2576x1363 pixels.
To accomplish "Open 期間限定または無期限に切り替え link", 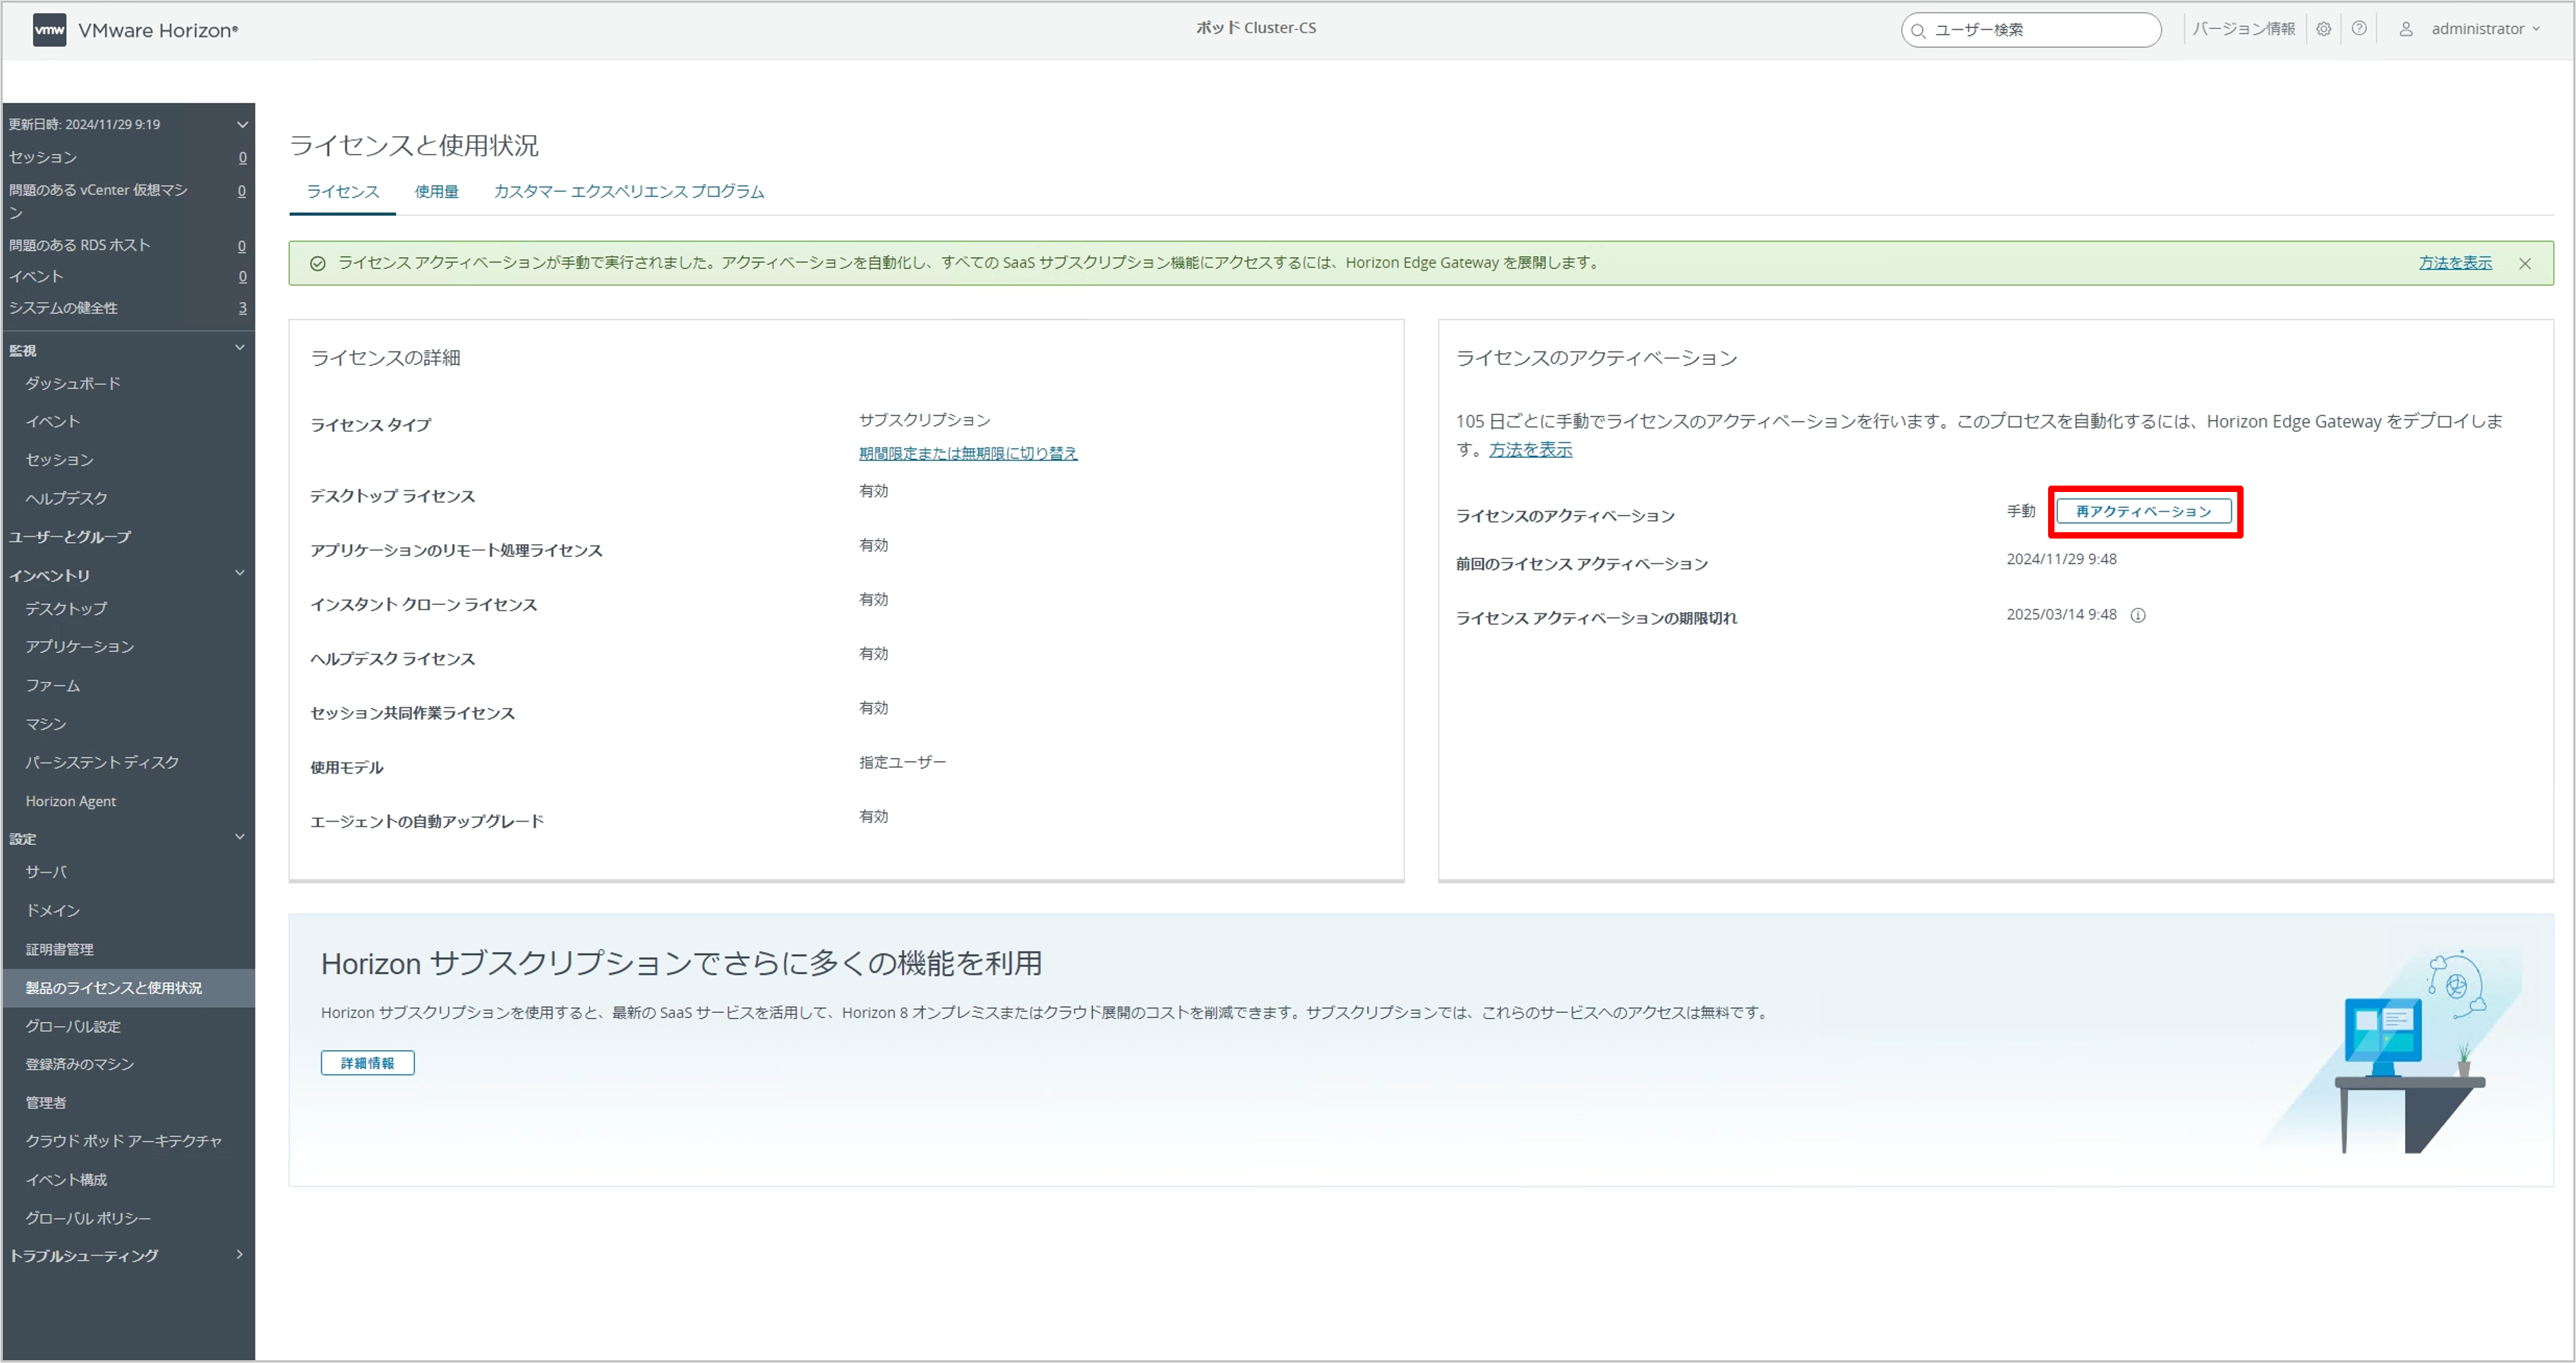I will [968, 454].
